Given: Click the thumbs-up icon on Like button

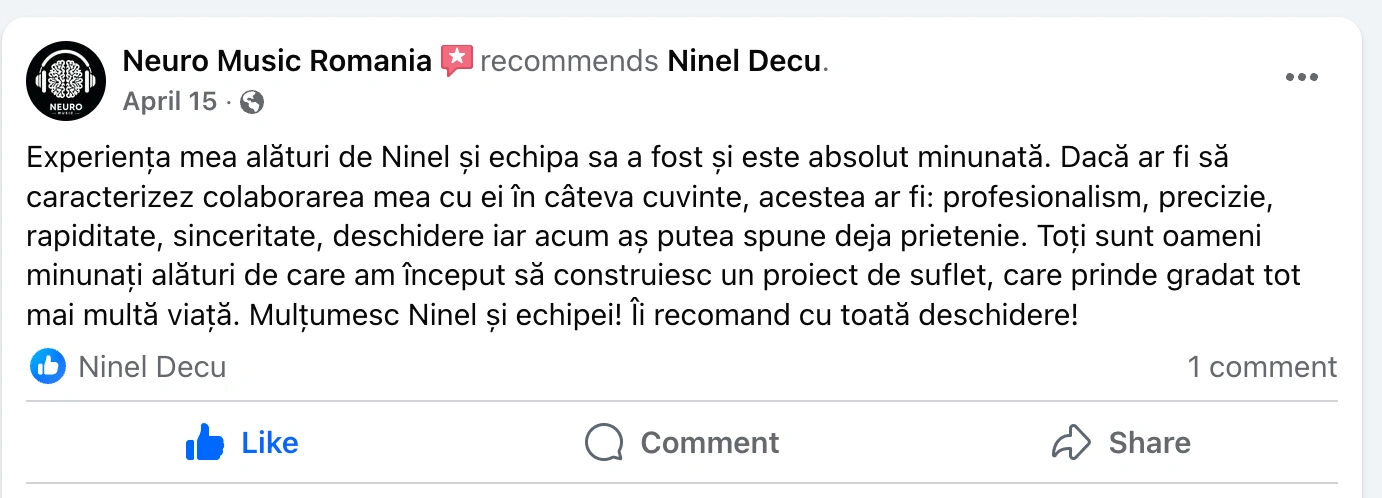Looking at the screenshot, I should click(x=205, y=442).
